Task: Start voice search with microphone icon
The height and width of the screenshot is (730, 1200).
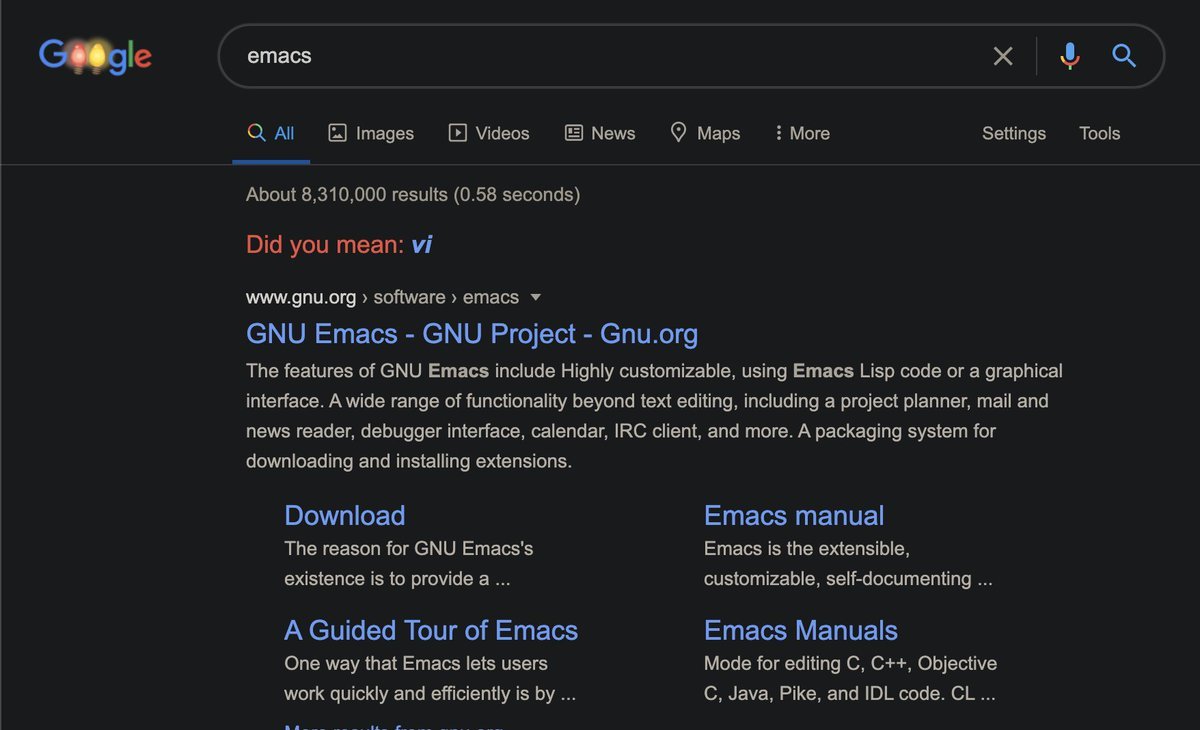Action: [1069, 56]
